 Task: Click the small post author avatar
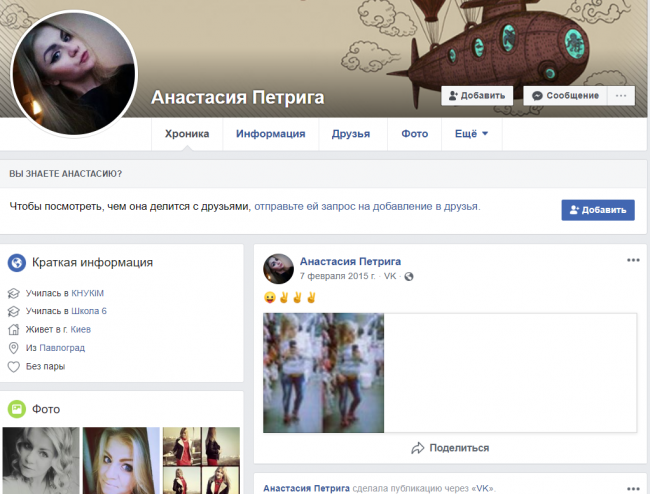coord(278,268)
